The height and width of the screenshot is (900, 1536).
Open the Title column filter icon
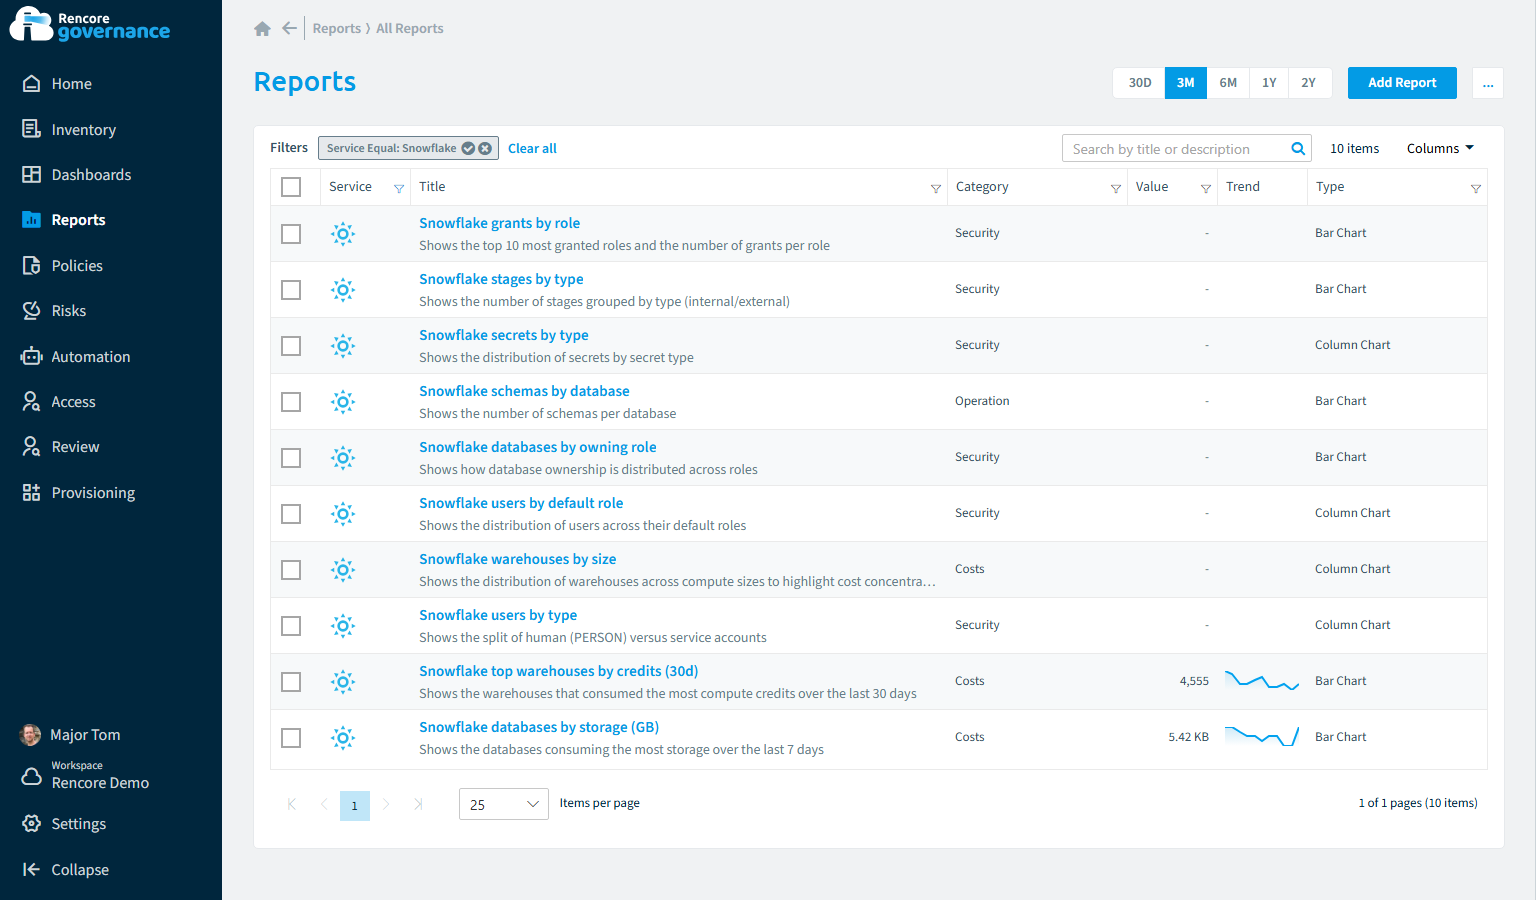click(x=936, y=188)
